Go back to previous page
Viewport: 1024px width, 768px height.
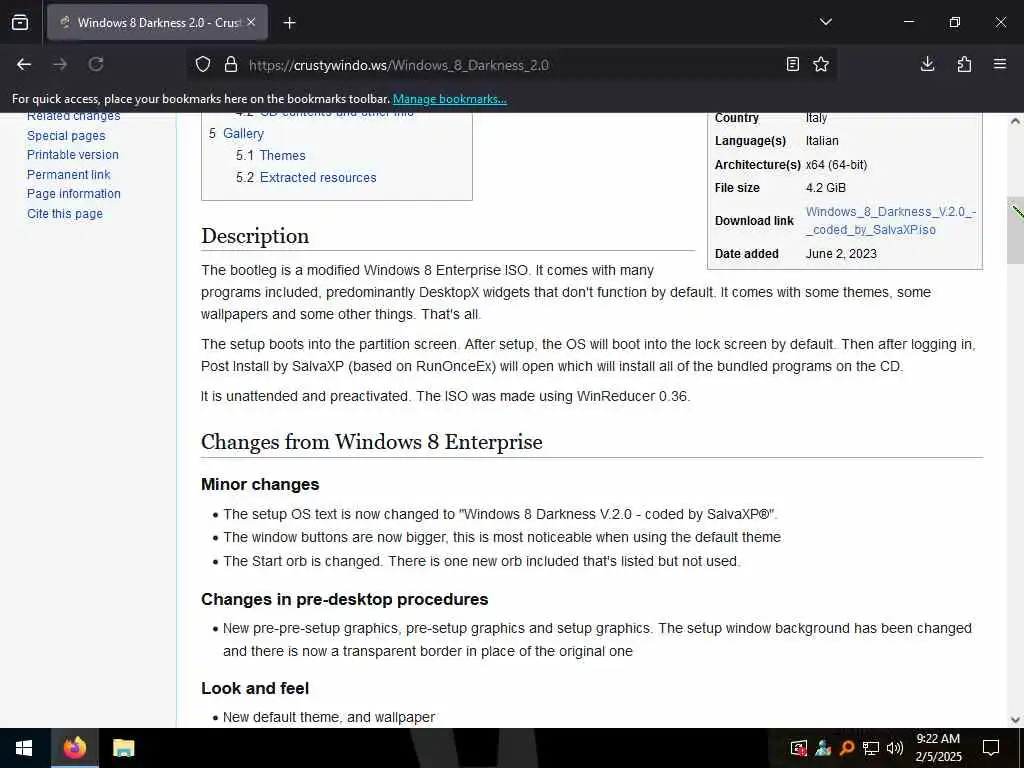24,64
